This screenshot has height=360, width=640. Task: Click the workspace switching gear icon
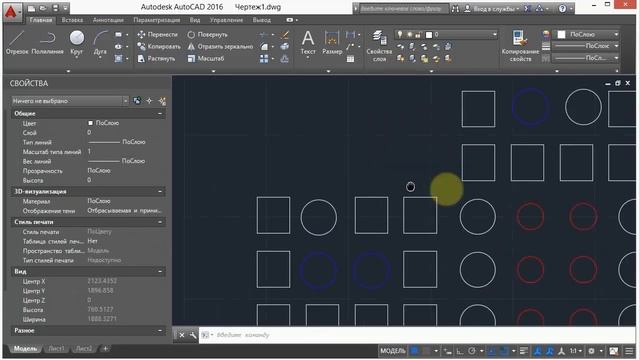pyautogui.click(x=591, y=351)
